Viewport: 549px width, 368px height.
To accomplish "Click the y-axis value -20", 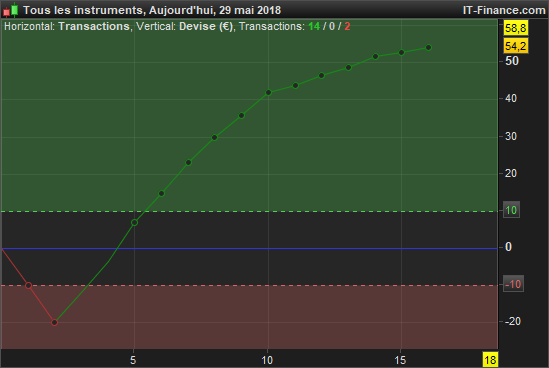I will 513,321.
